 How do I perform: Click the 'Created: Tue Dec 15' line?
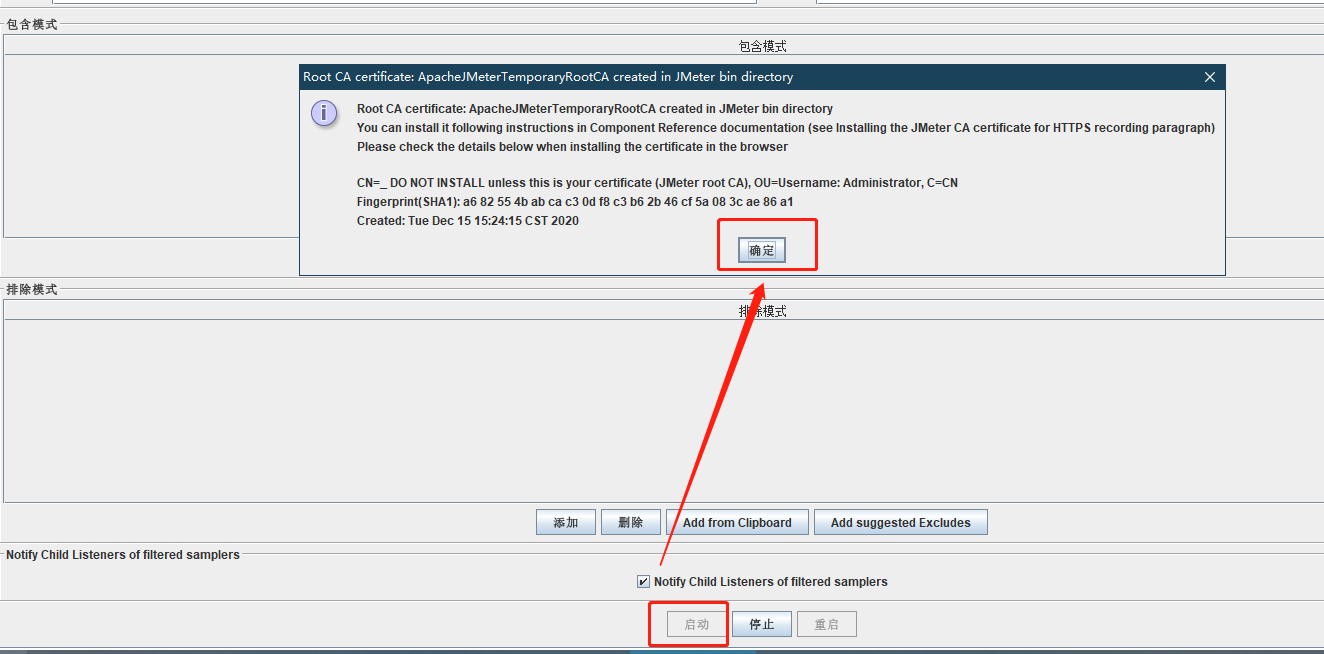468,221
